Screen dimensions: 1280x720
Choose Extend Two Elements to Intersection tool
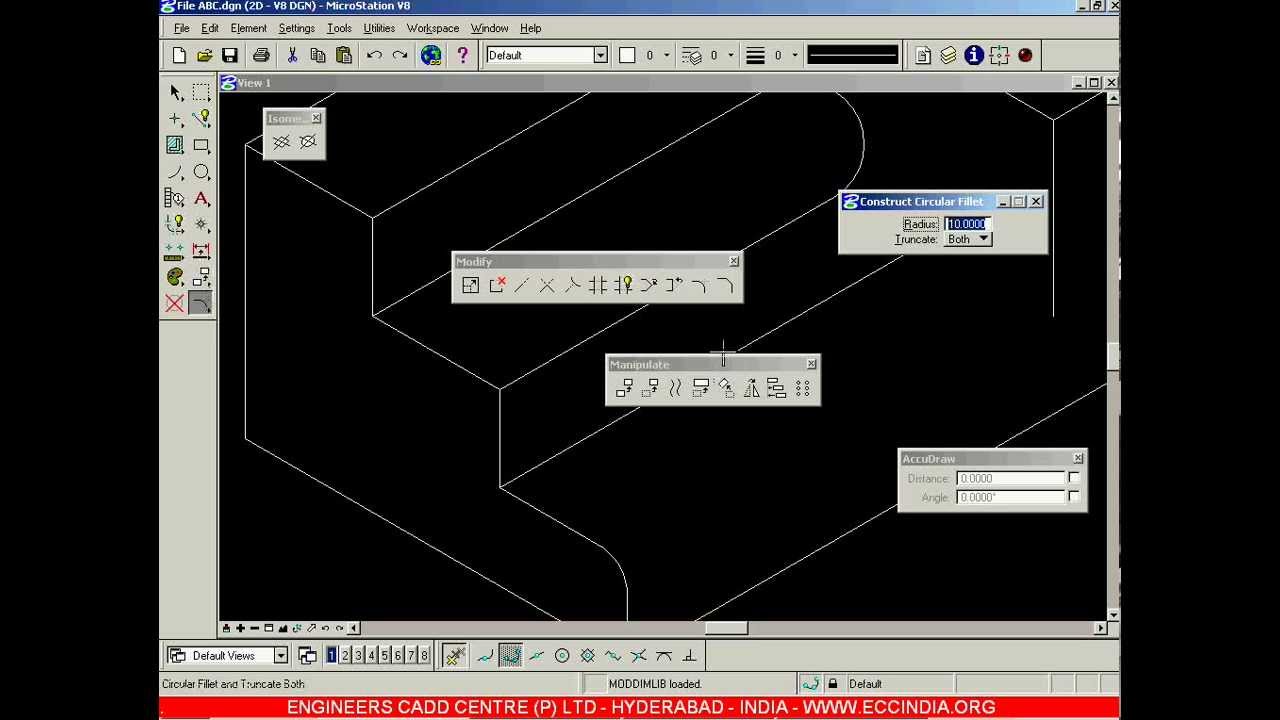(547, 286)
